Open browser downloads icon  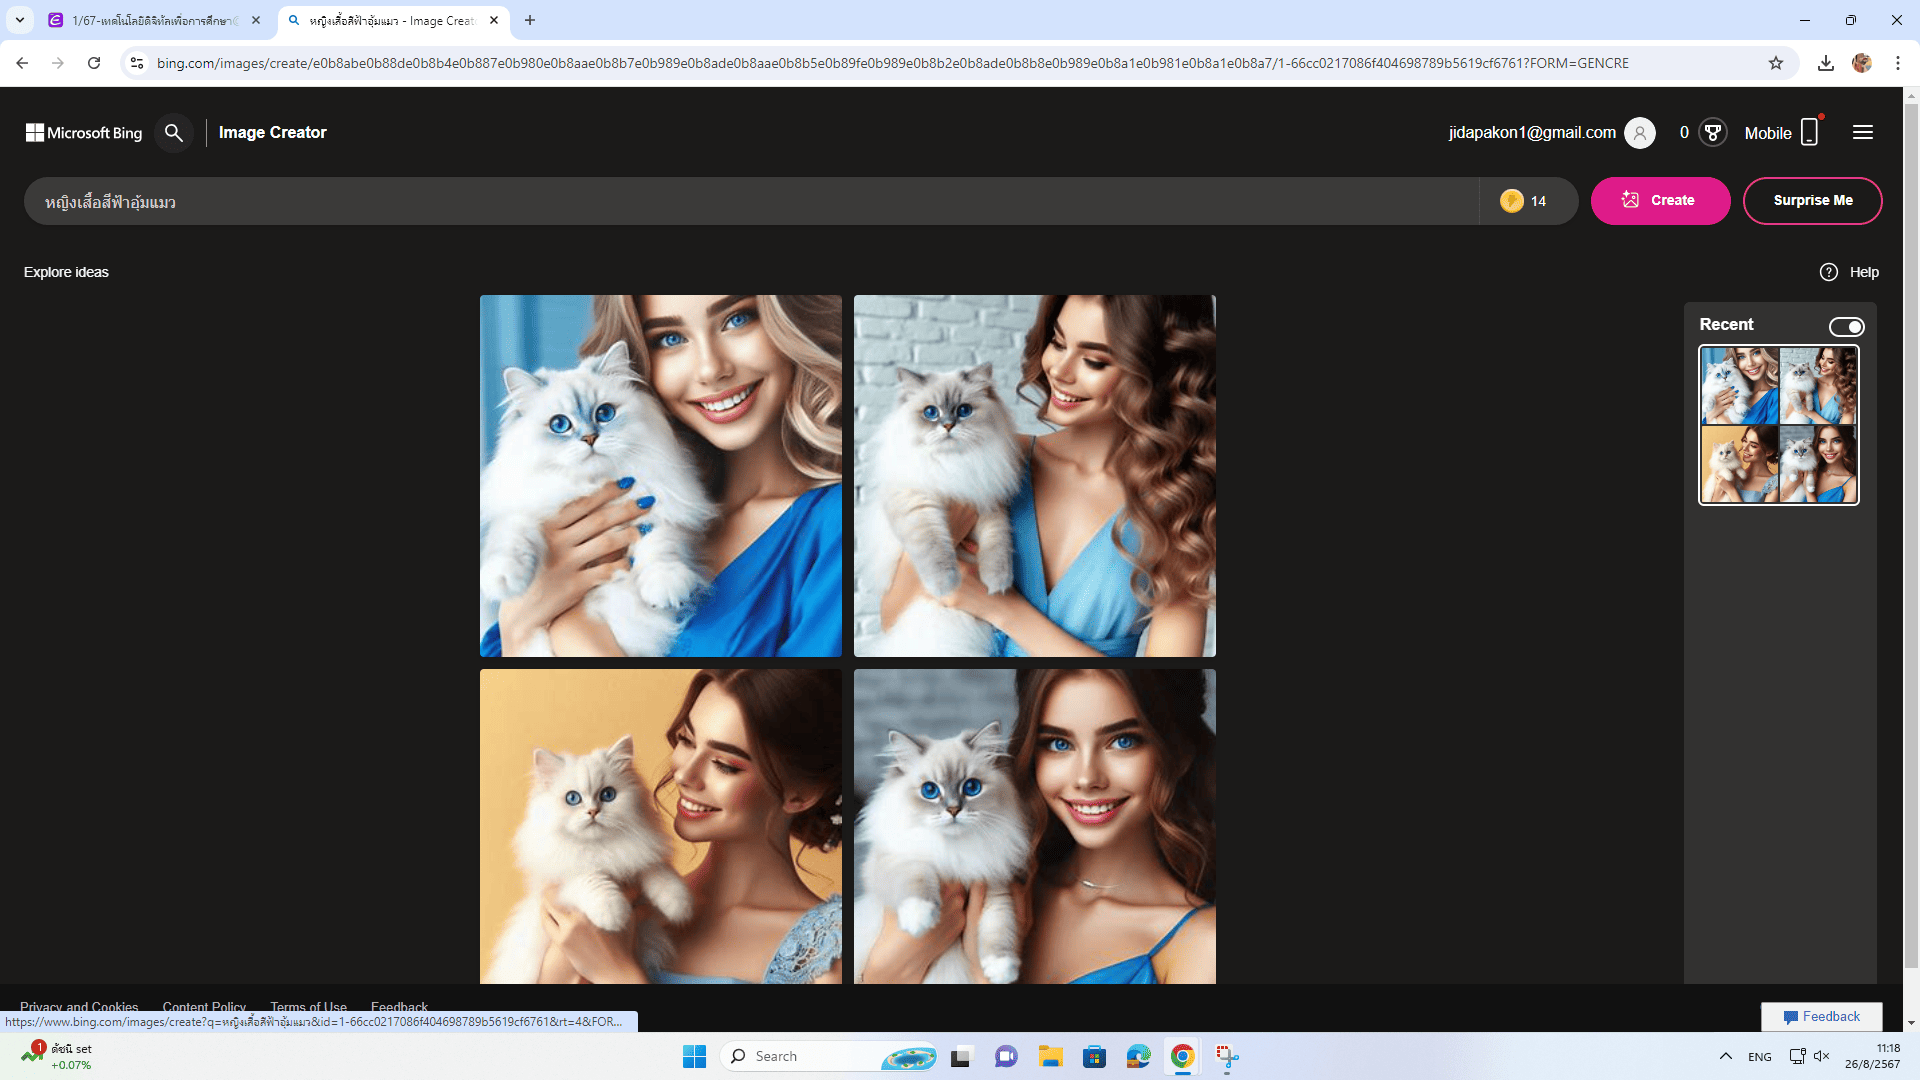click(x=1826, y=63)
